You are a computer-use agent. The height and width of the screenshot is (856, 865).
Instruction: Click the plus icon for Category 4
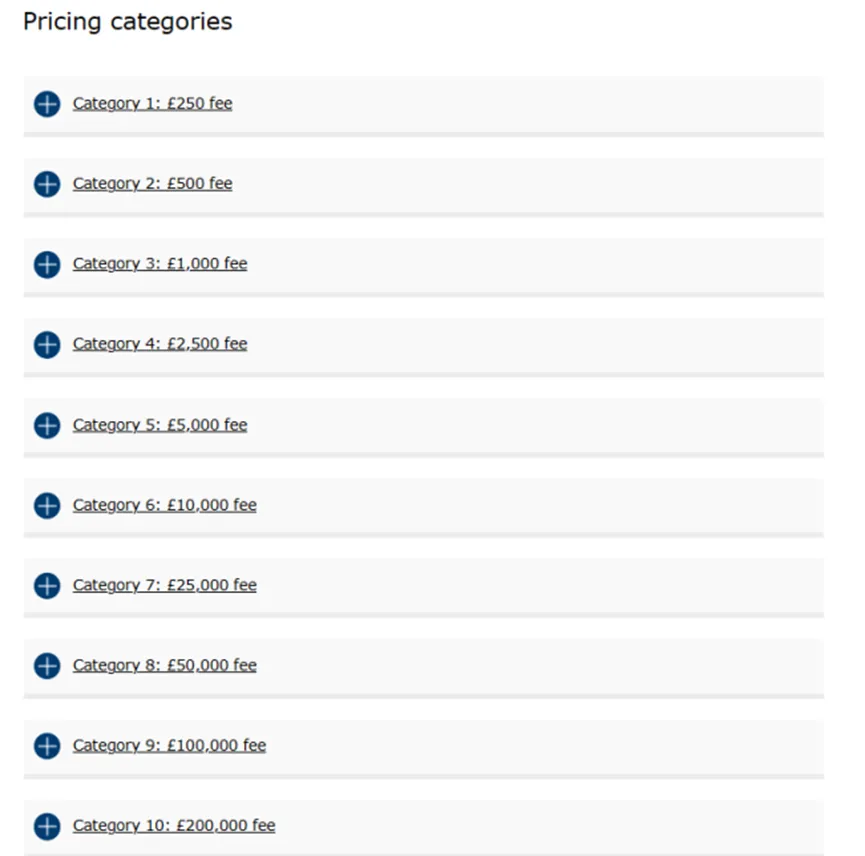[x=47, y=345]
